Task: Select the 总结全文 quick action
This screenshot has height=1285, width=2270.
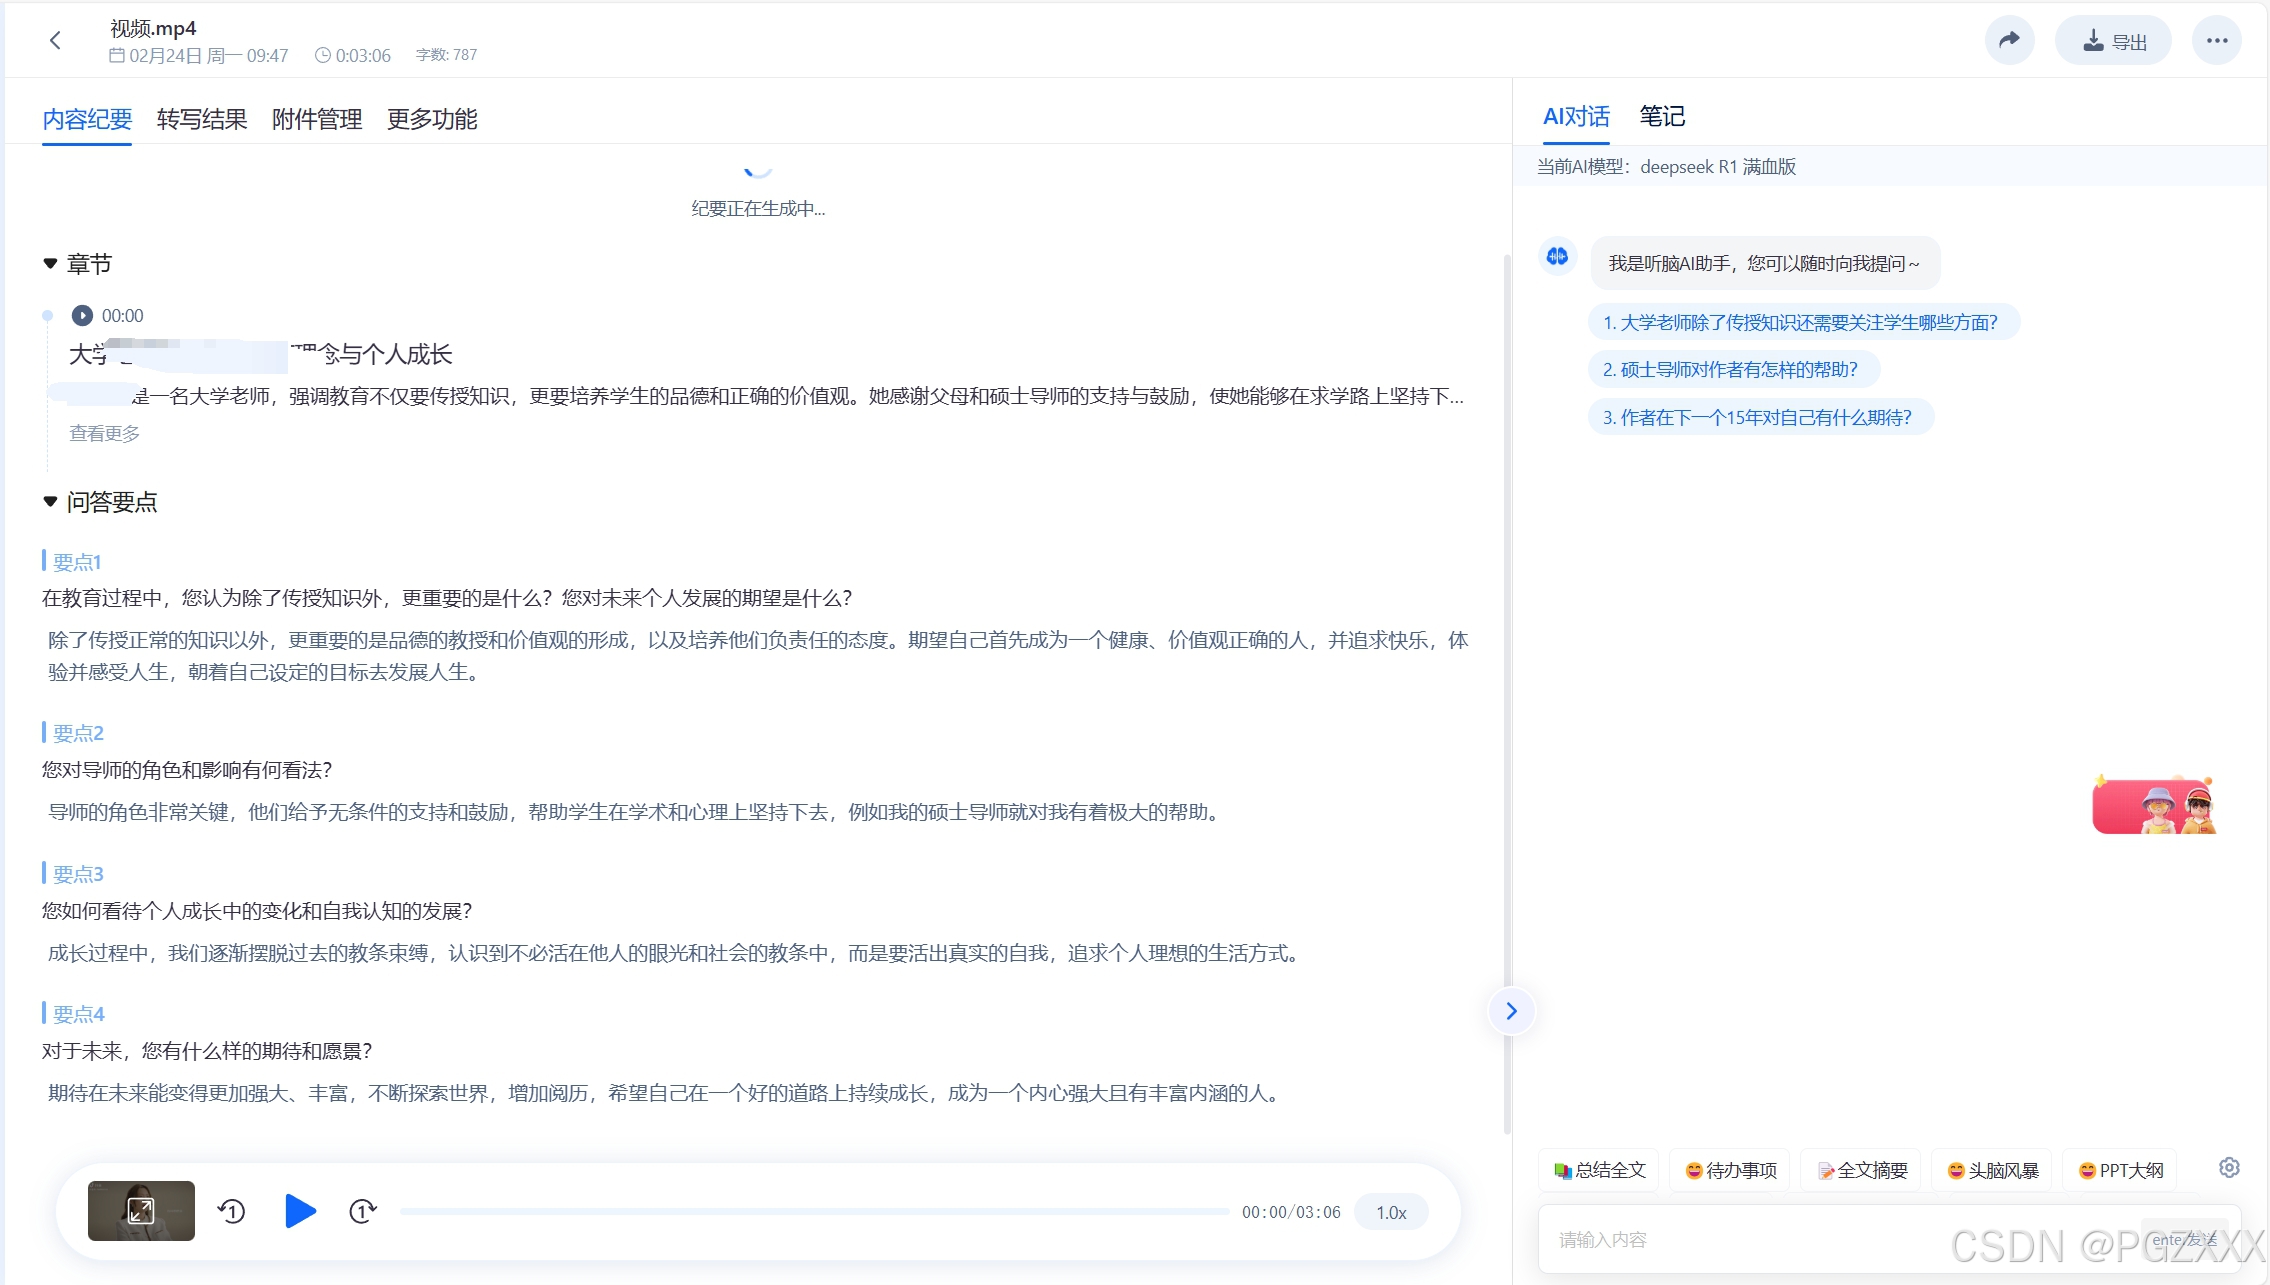Action: coord(1599,1170)
